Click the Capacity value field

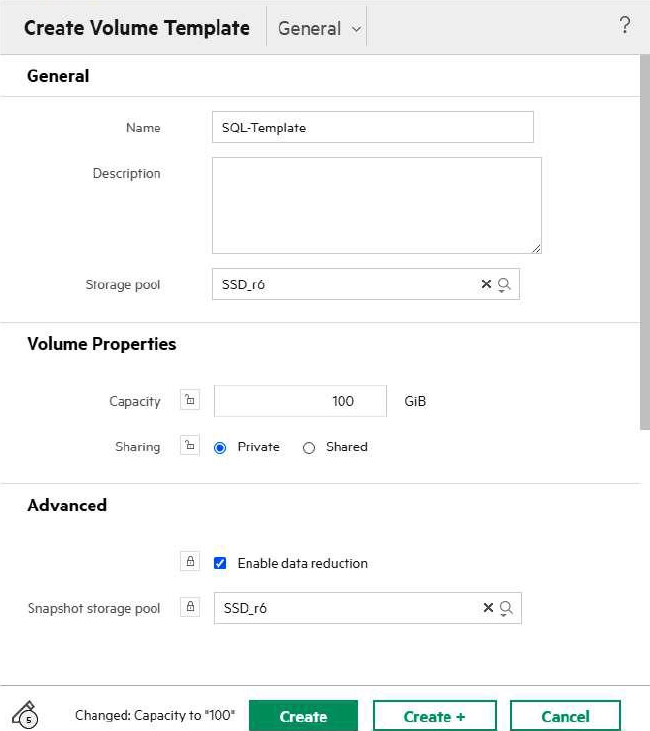pyautogui.click(x=300, y=401)
